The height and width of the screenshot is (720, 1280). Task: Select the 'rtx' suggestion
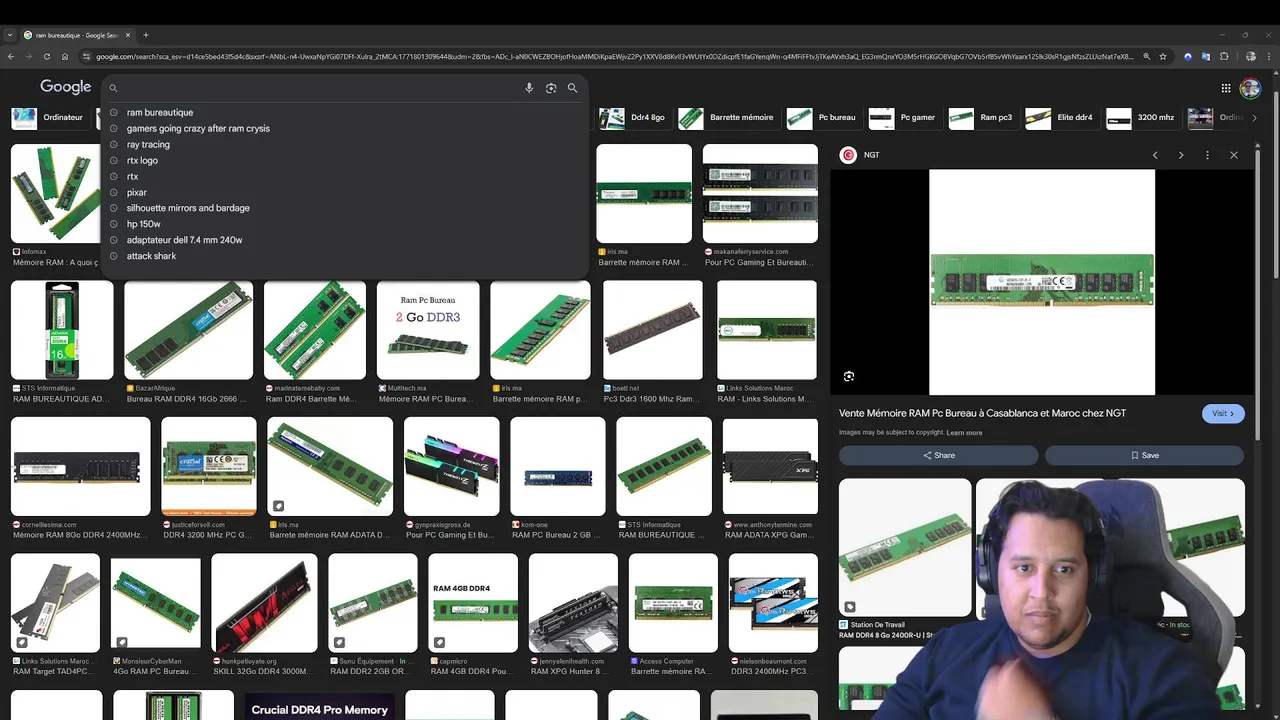[x=132, y=176]
